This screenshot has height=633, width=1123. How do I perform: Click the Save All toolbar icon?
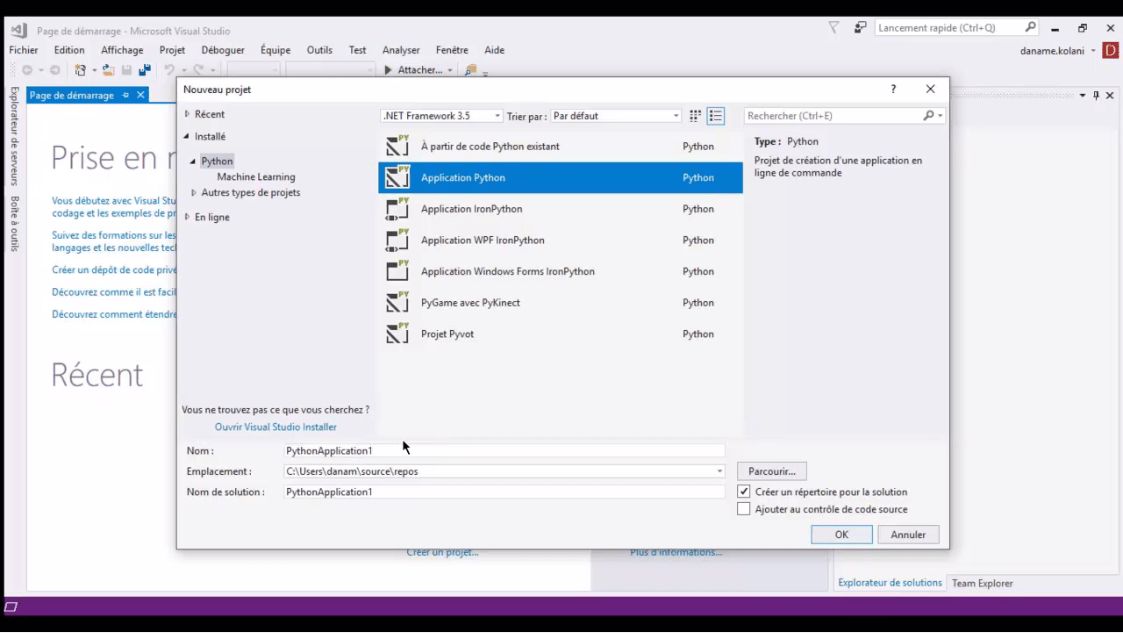click(145, 70)
